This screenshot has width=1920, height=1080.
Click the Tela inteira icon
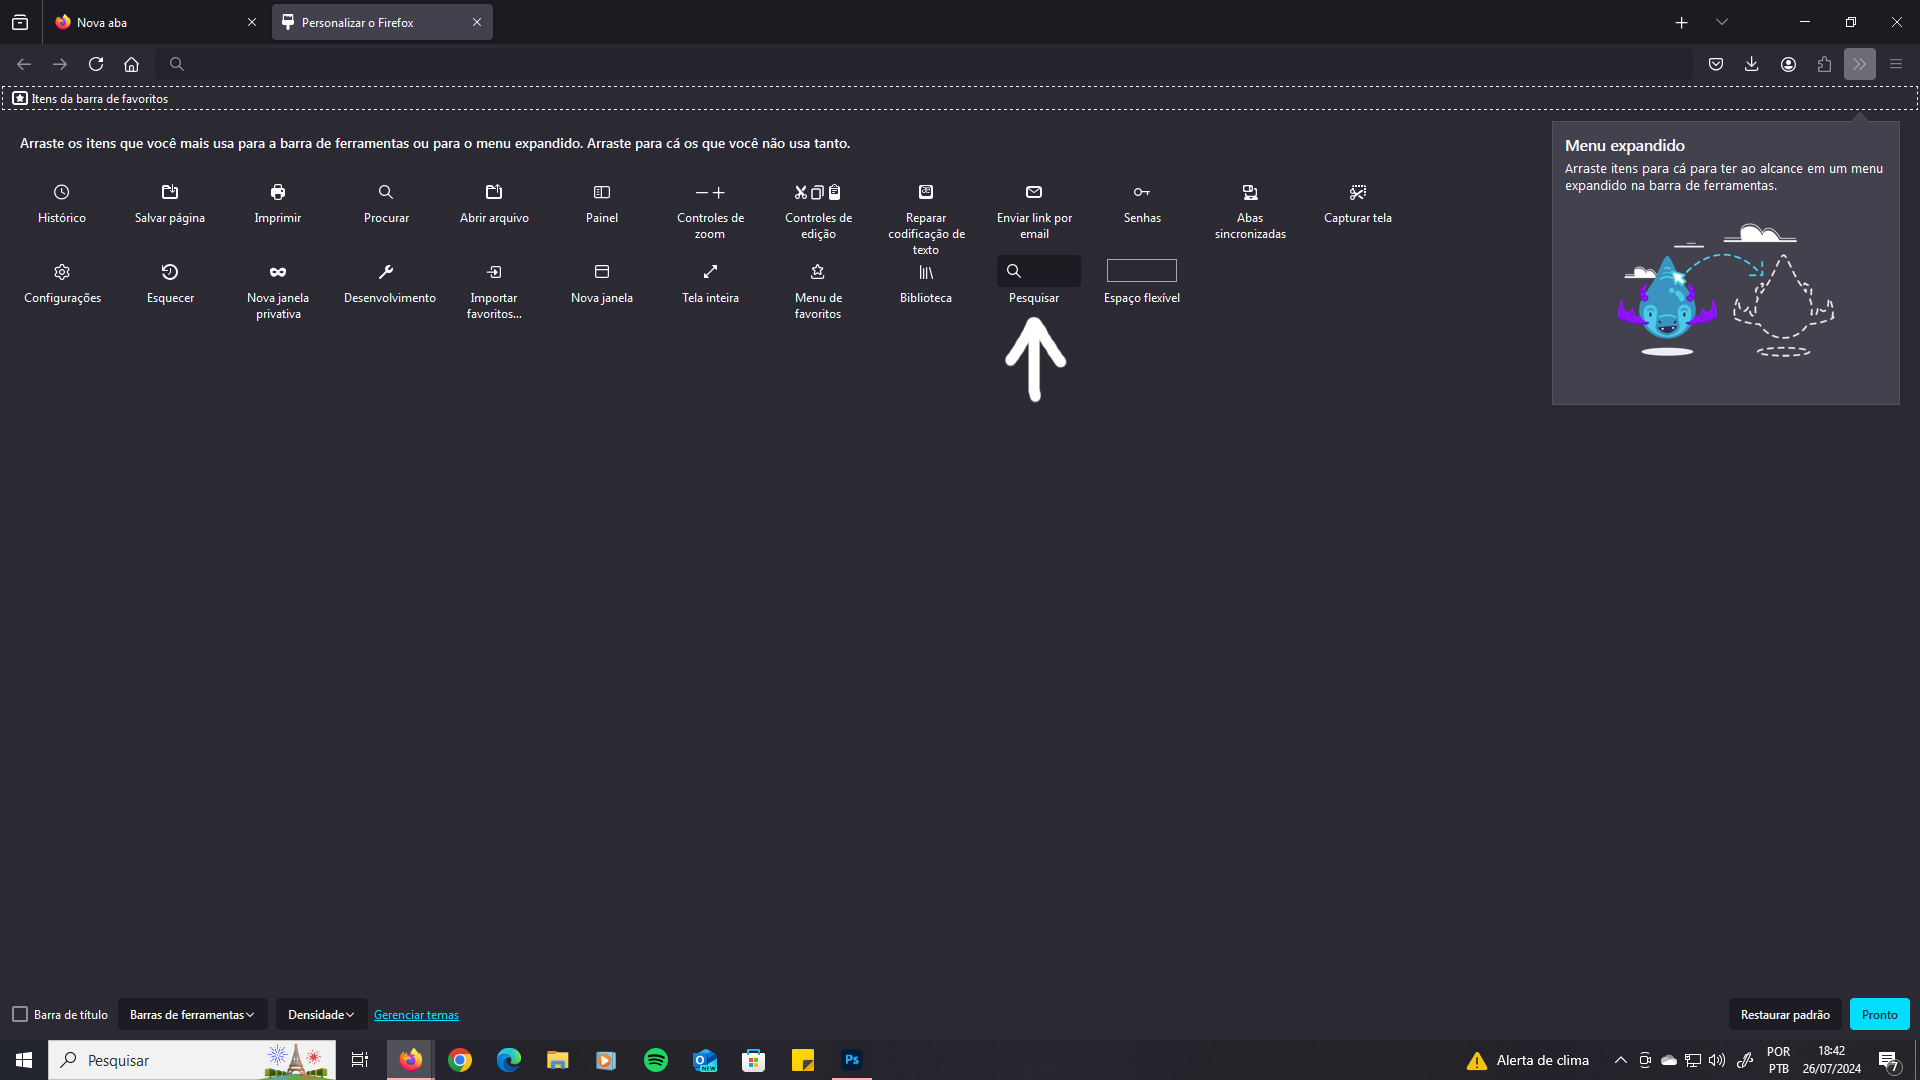tap(710, 272)
